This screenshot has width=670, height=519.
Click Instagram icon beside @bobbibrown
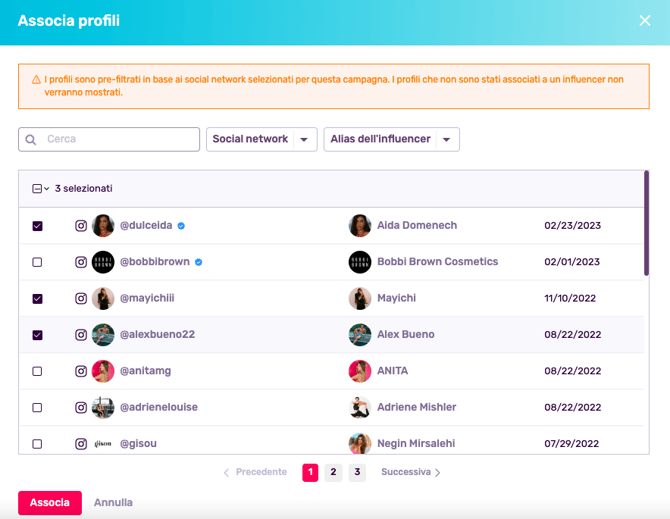point(81,262)
